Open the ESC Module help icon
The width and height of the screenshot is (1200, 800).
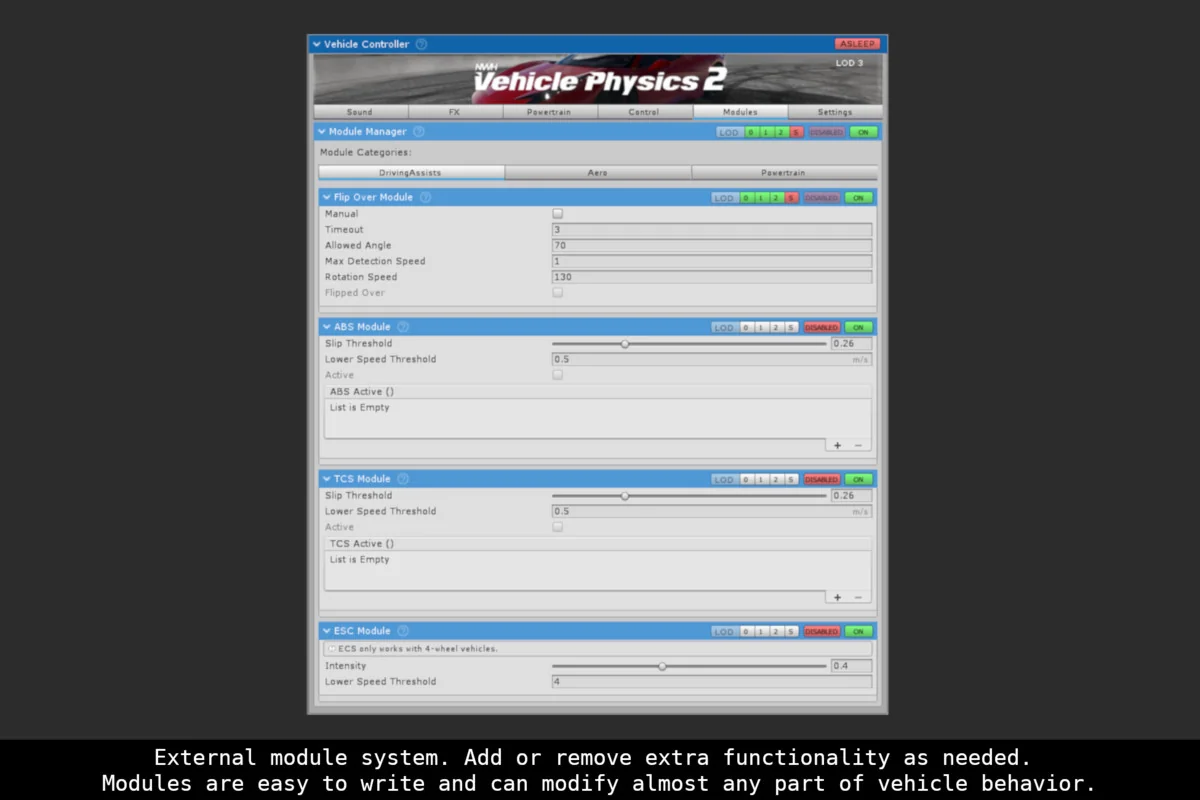(x=402, y=631)
